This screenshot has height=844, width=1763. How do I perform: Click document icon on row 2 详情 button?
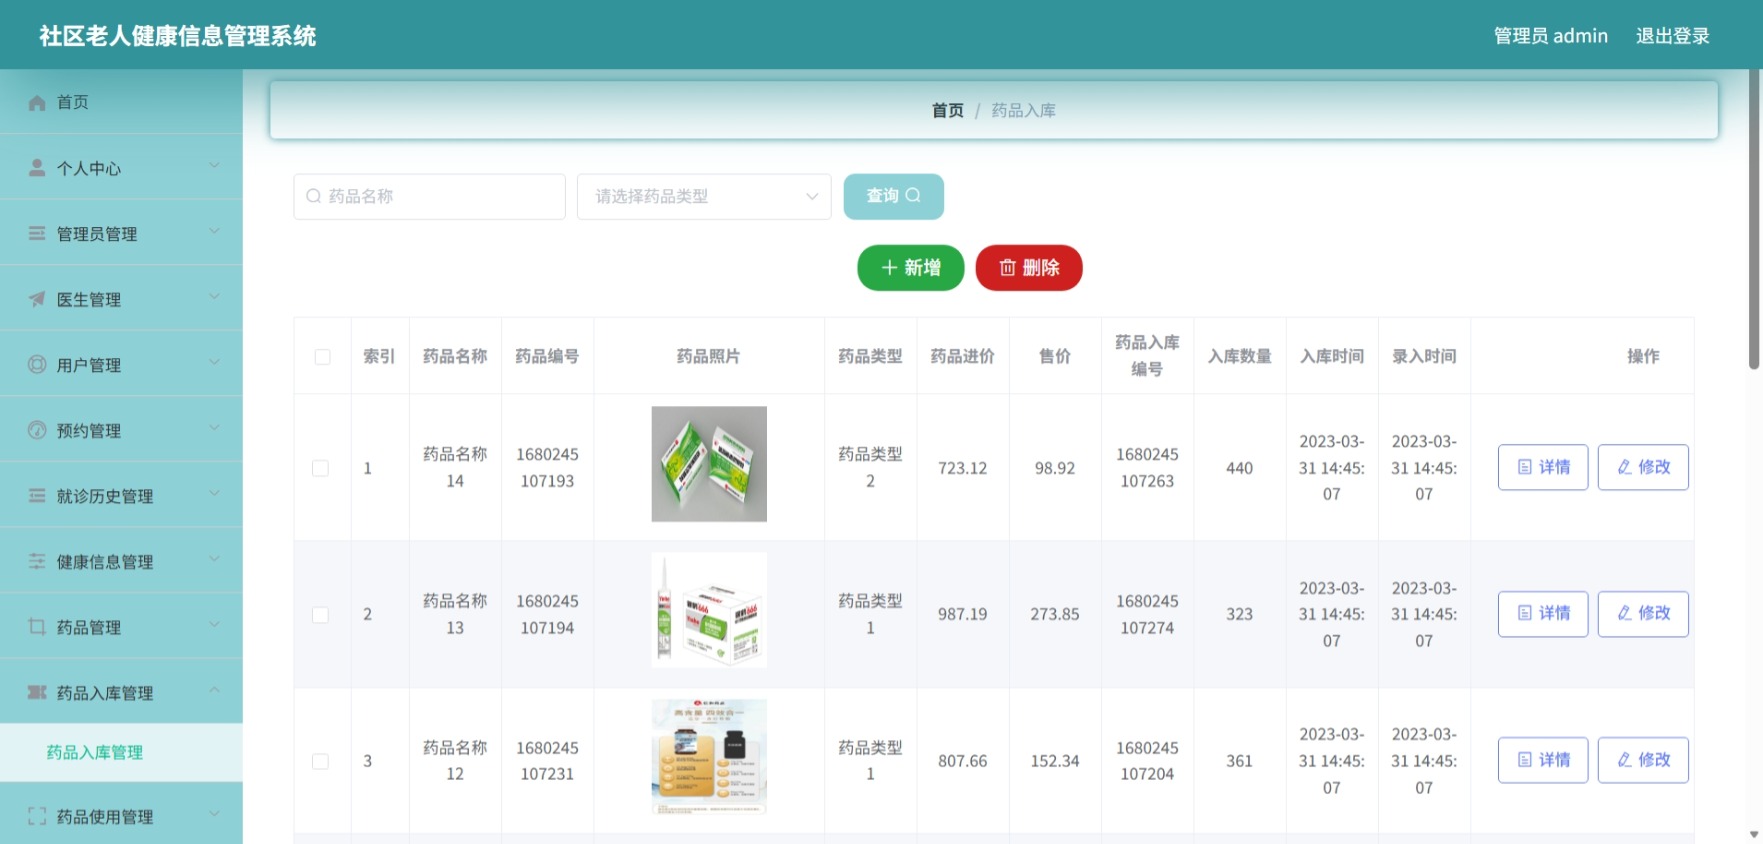tap(1525, 613)
